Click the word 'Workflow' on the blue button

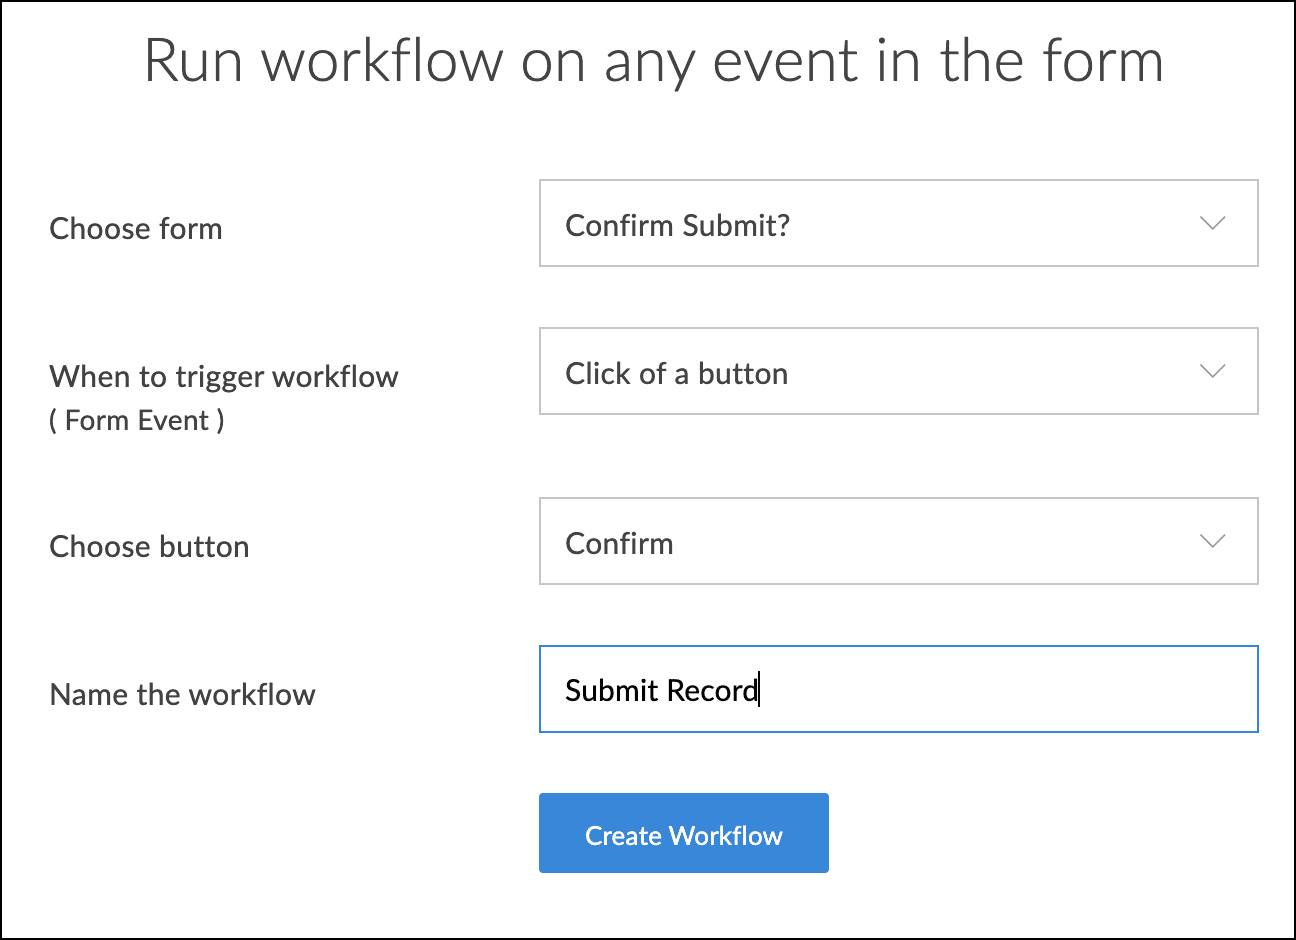(x=726, y=835)
